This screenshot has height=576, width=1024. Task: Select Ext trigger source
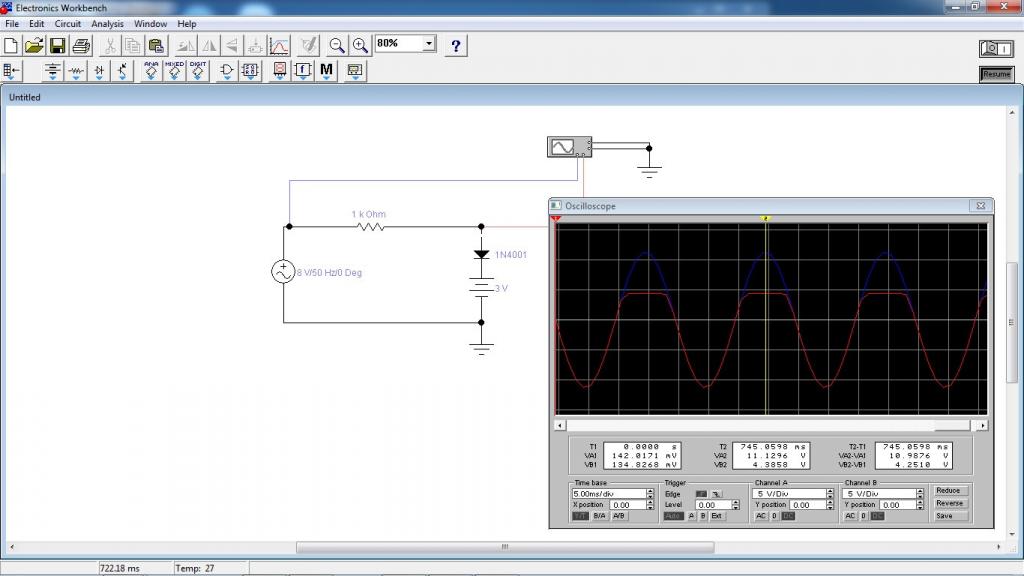tap(716, 516)
